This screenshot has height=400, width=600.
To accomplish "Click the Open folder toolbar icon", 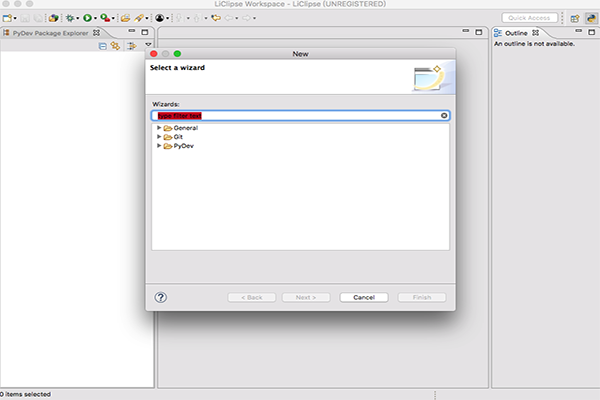I will [x=125, y=18].
